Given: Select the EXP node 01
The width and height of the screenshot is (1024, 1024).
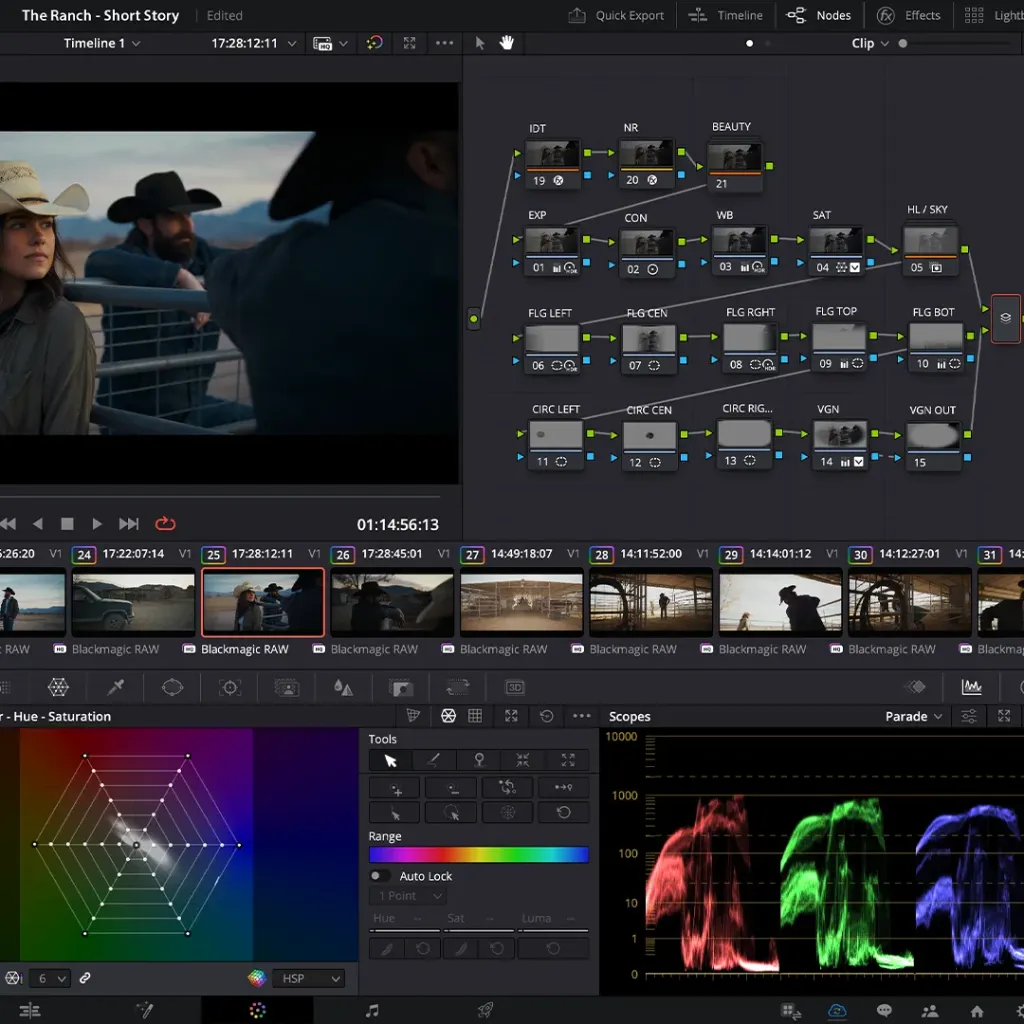Looking at the screenshot, I should pos(552,251).
